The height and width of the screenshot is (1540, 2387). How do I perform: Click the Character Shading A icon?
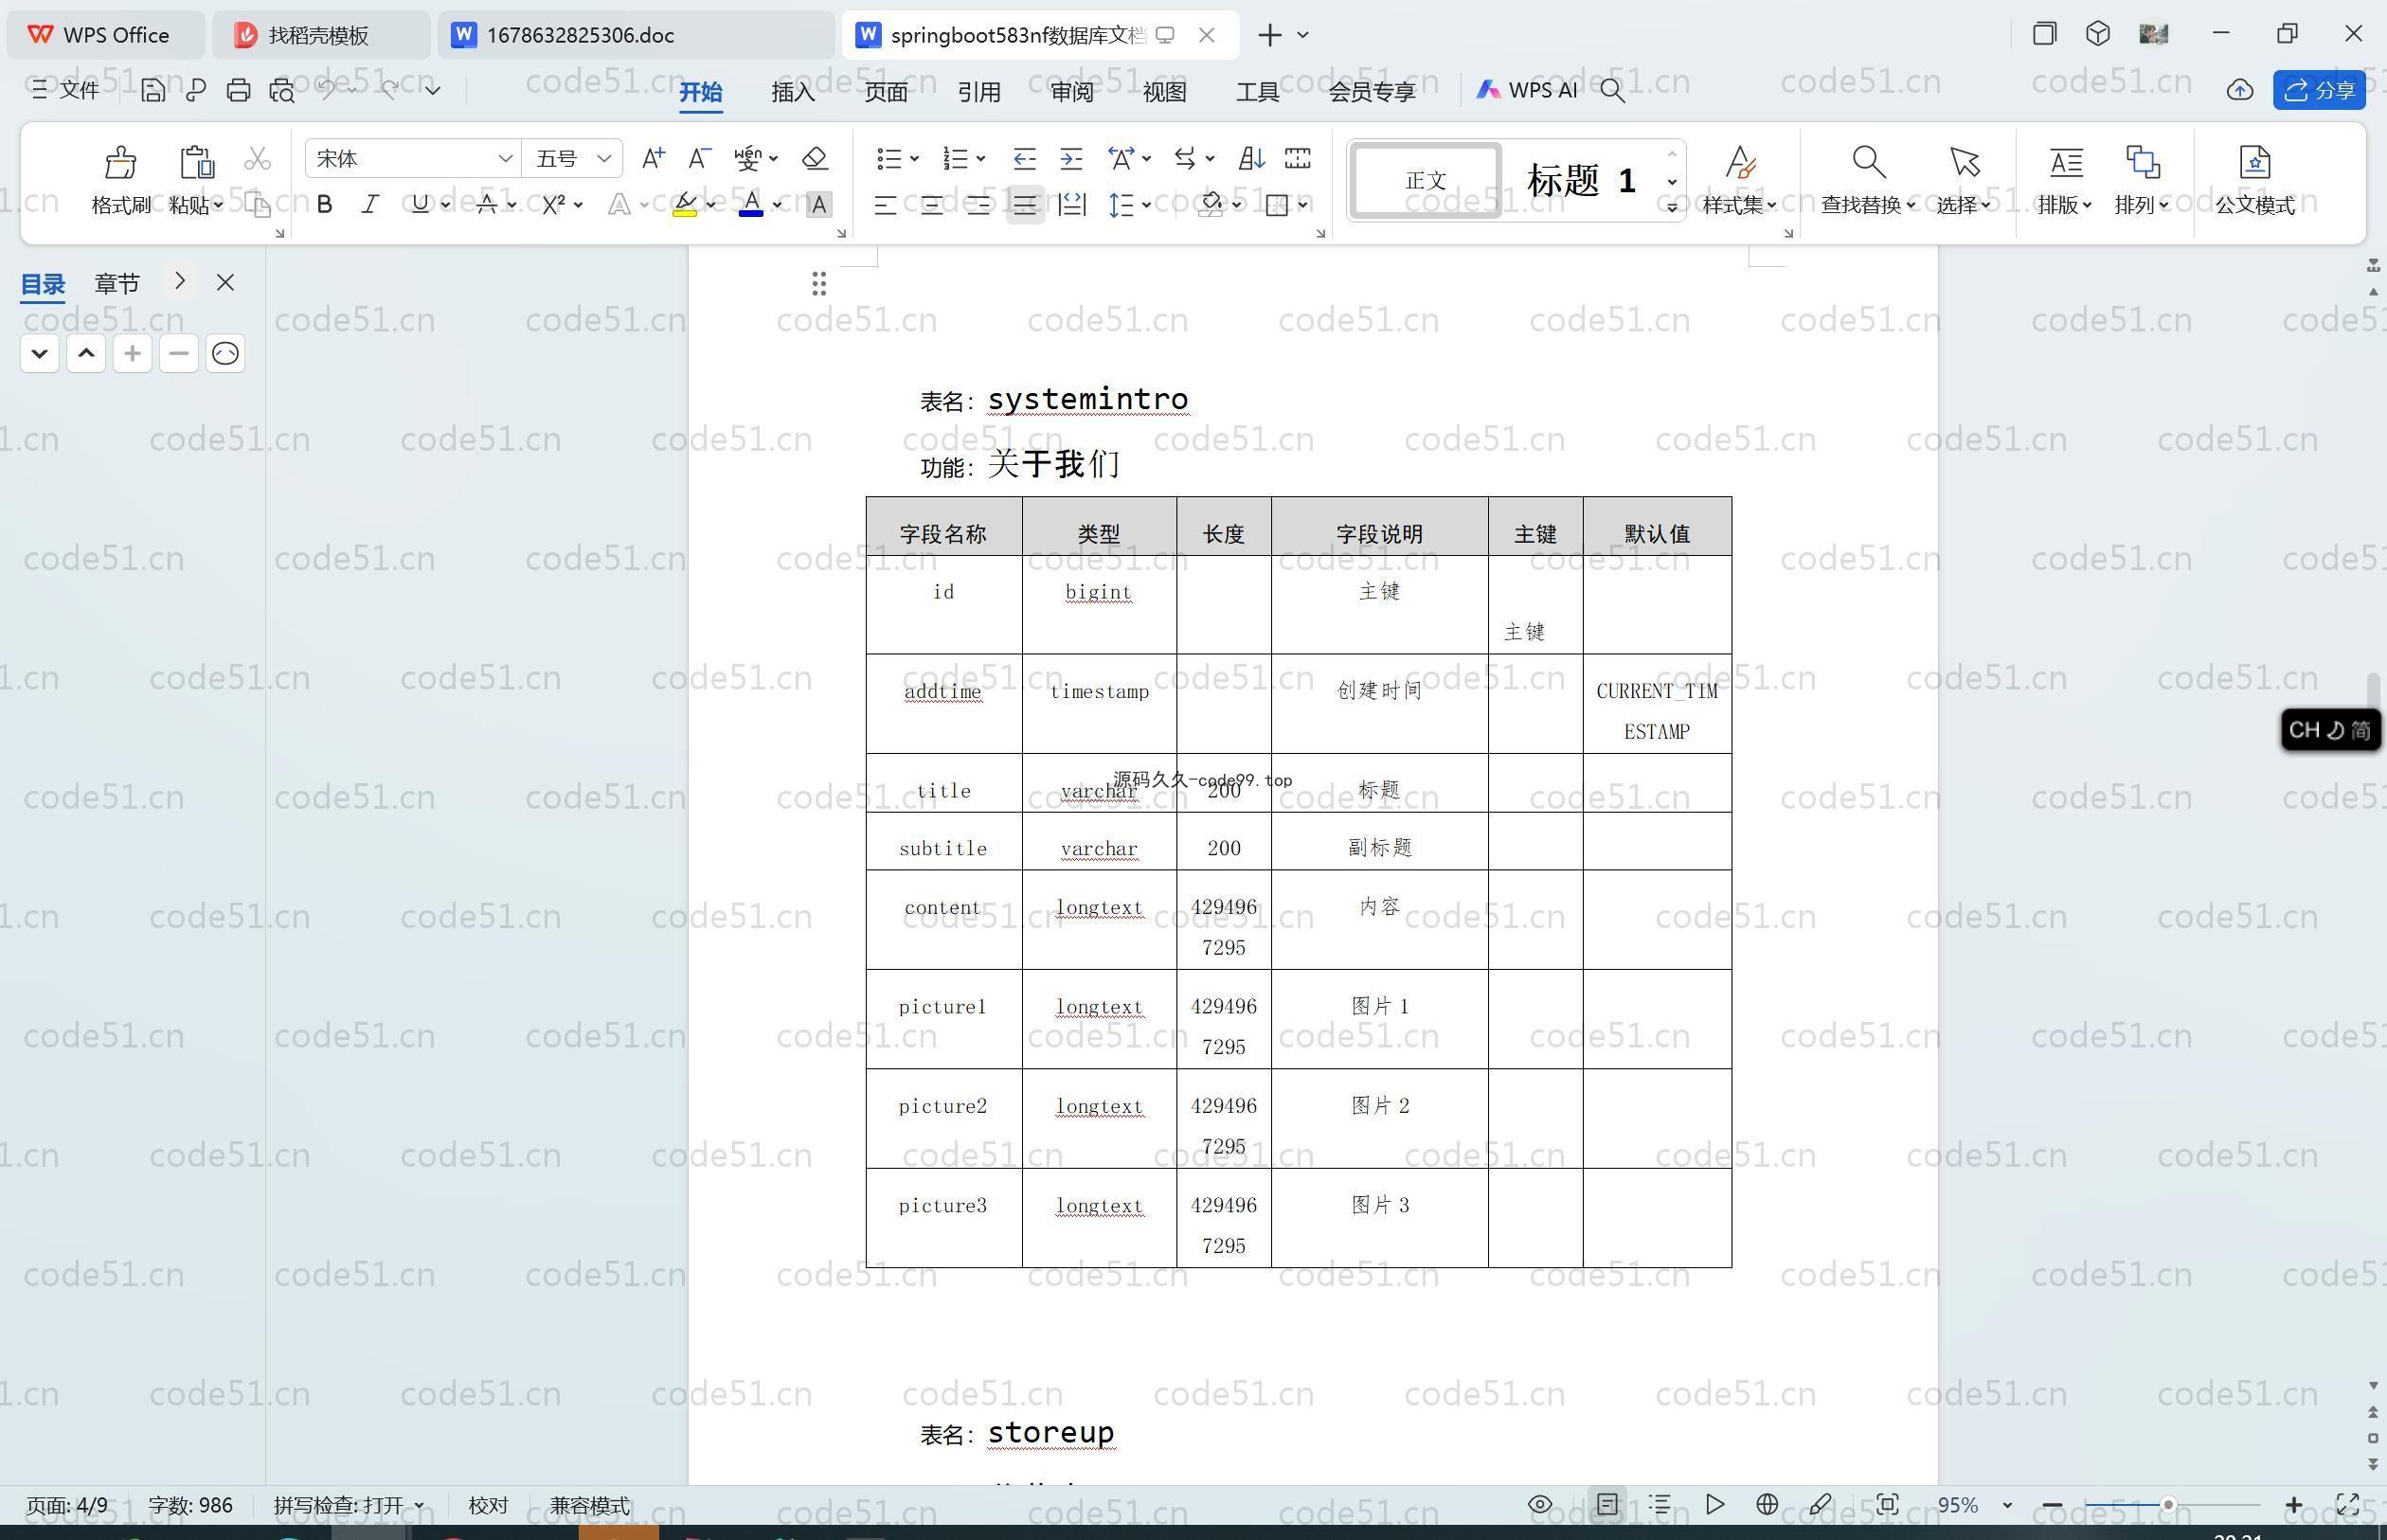818,205
